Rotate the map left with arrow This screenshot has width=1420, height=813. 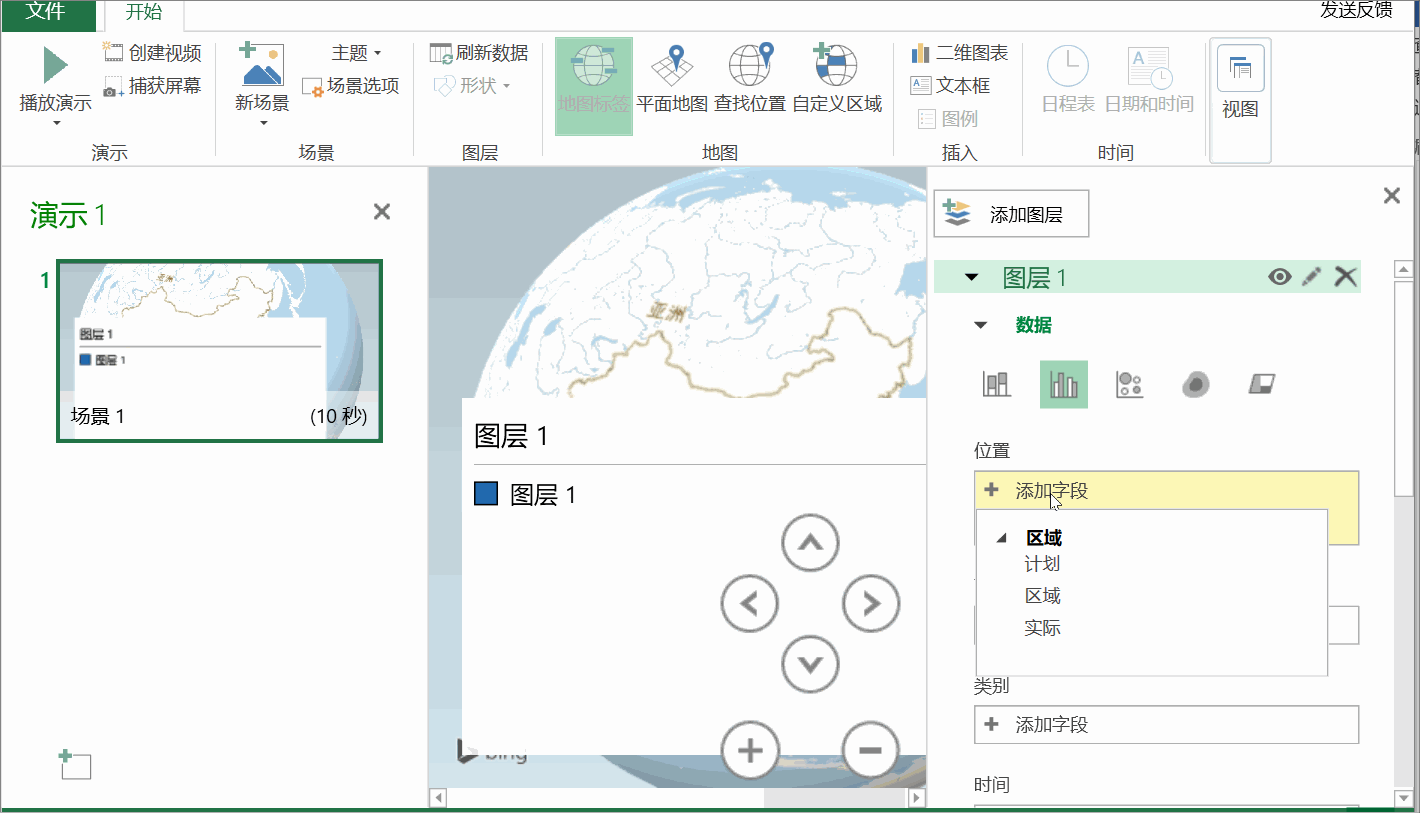[749, 603]
